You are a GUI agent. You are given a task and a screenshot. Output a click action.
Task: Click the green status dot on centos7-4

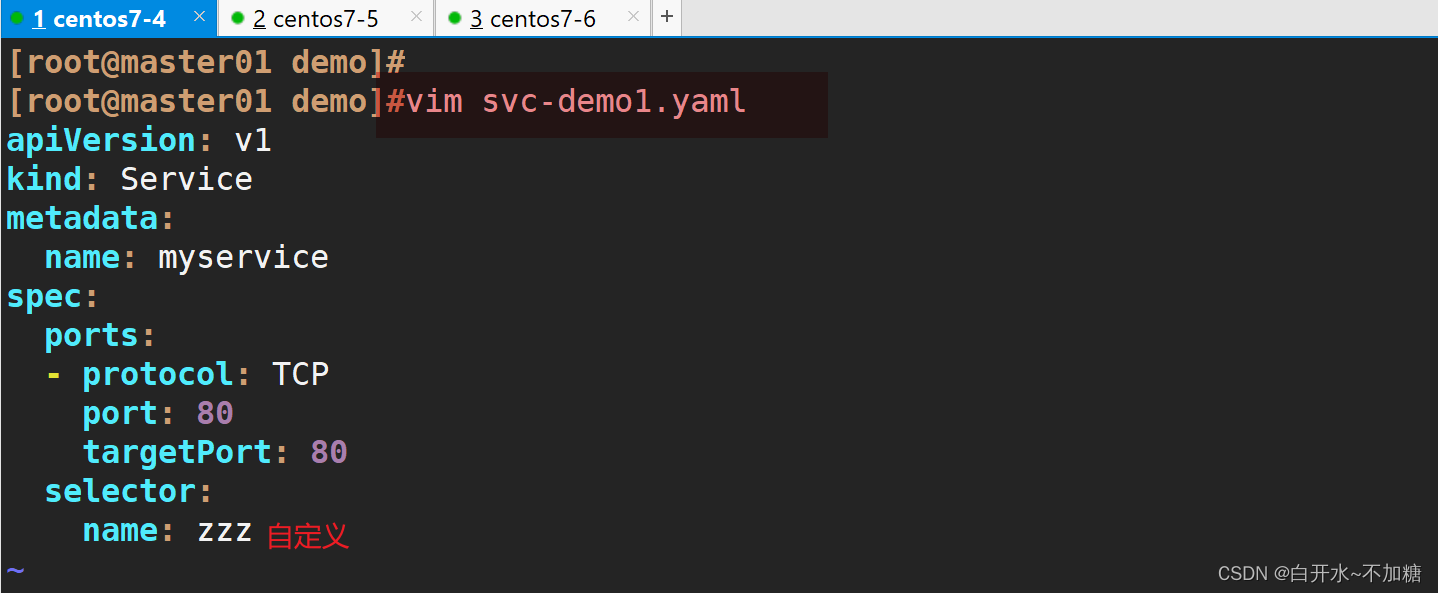pyautogui.click(x=17, y=18)
